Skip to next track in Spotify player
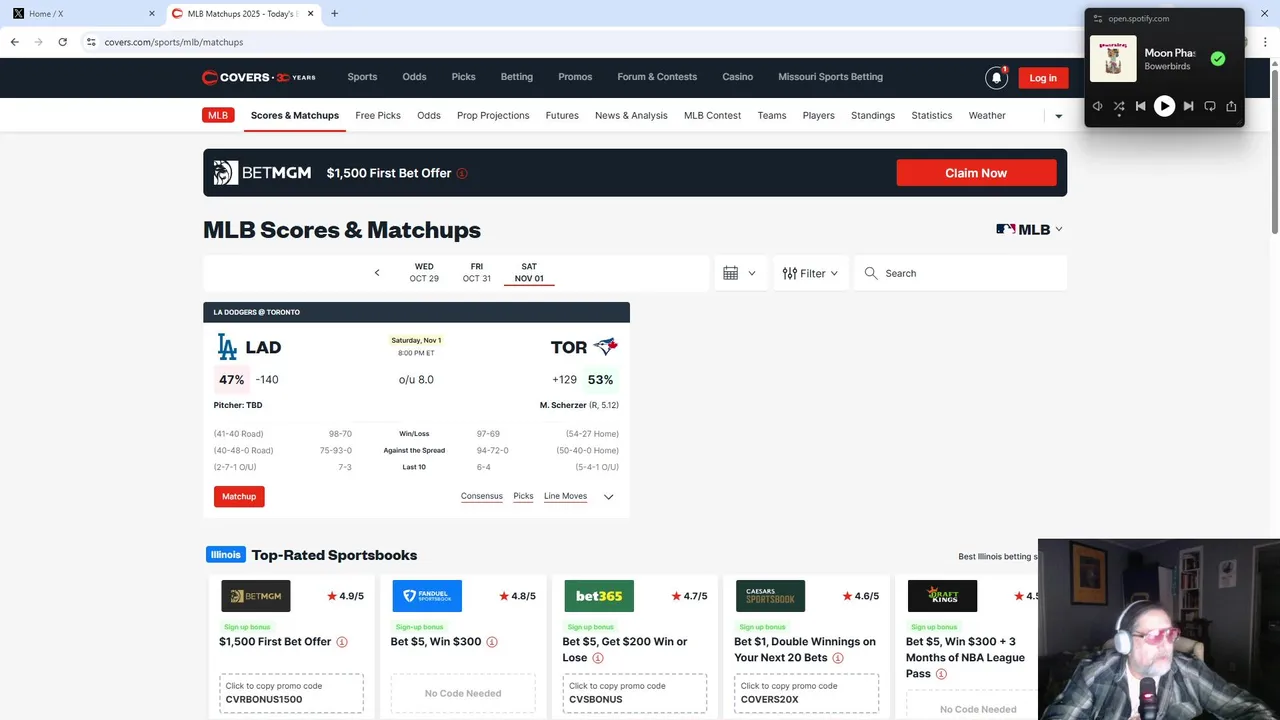The width and height of the screenshot is (1280, 720). (x=1188, y=106)
